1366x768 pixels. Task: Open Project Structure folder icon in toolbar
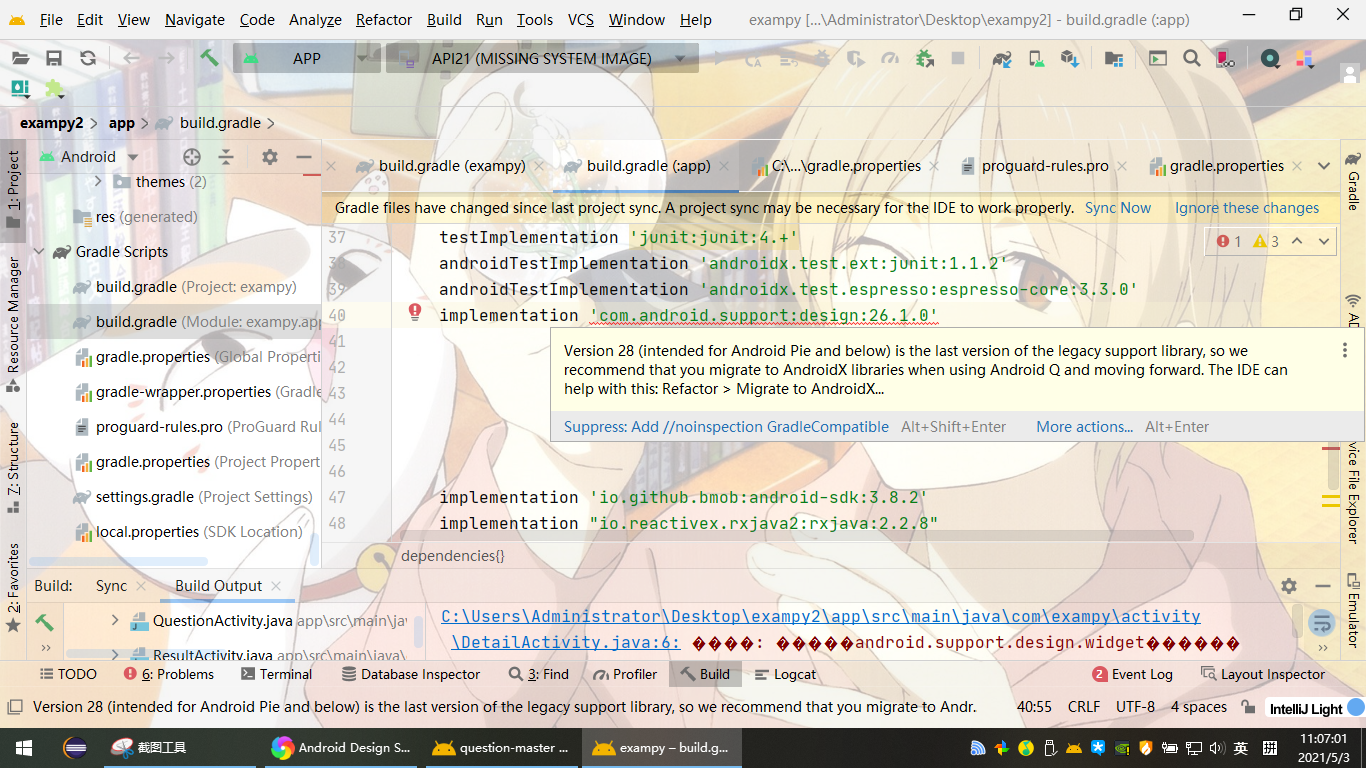click(1113, 59)
